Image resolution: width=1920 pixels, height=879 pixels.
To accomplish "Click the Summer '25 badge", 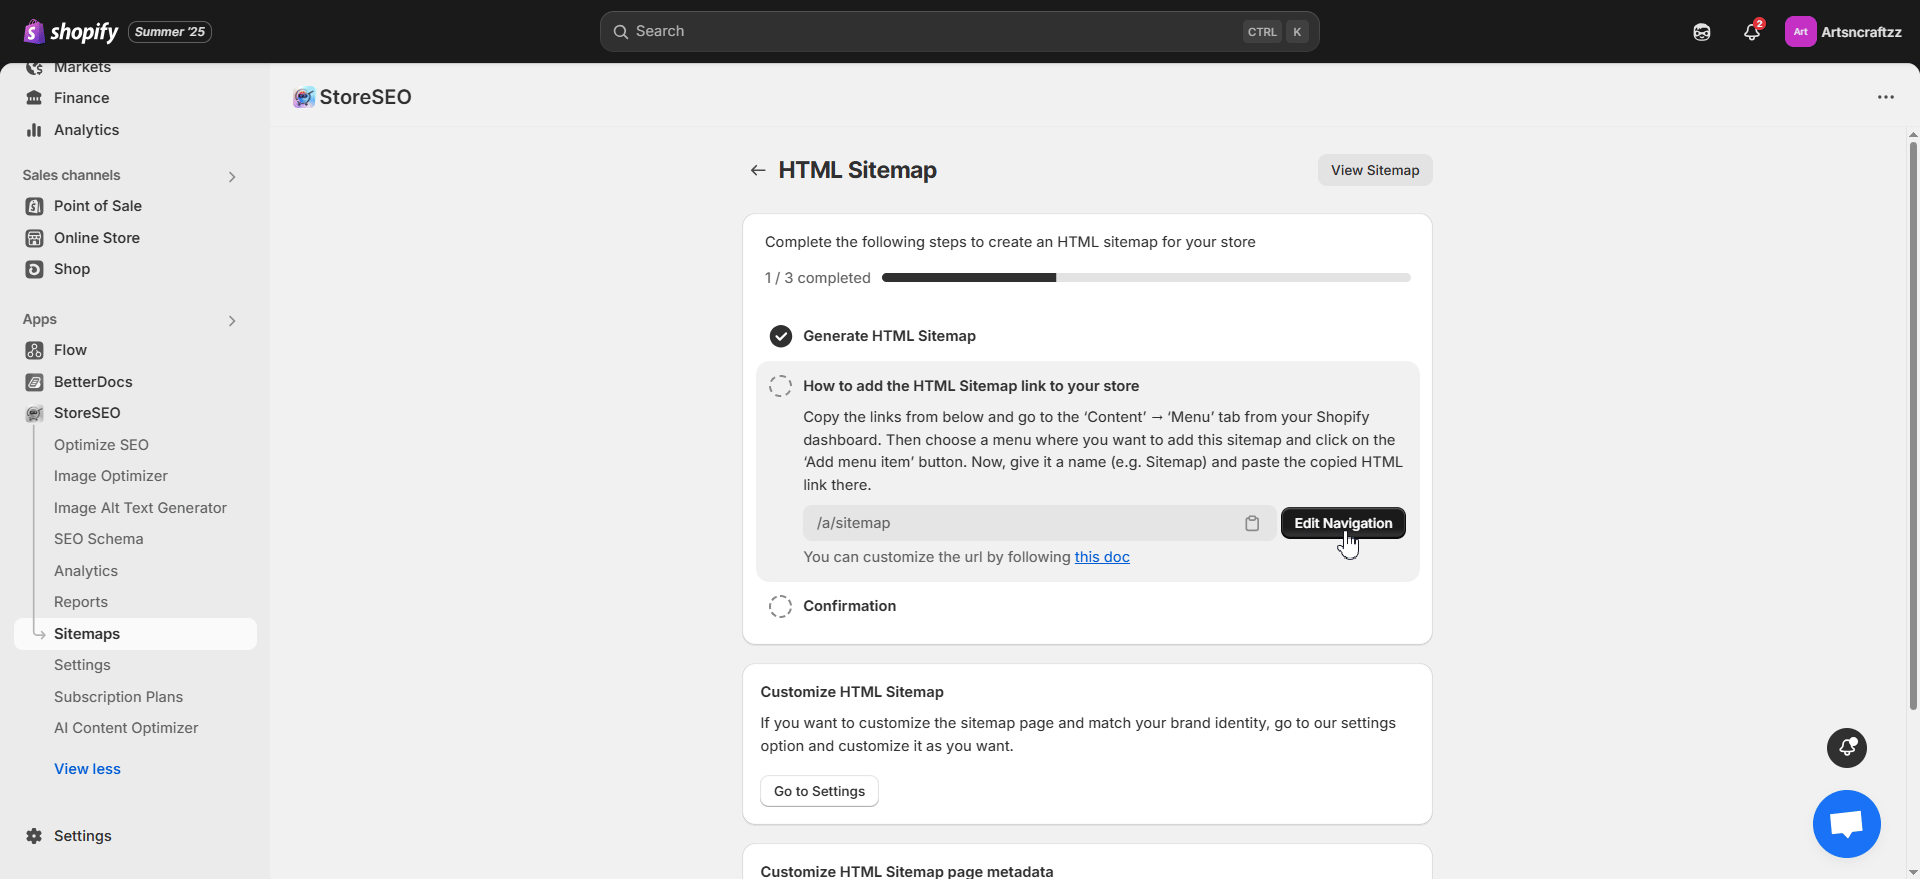I will click(170, 32).
